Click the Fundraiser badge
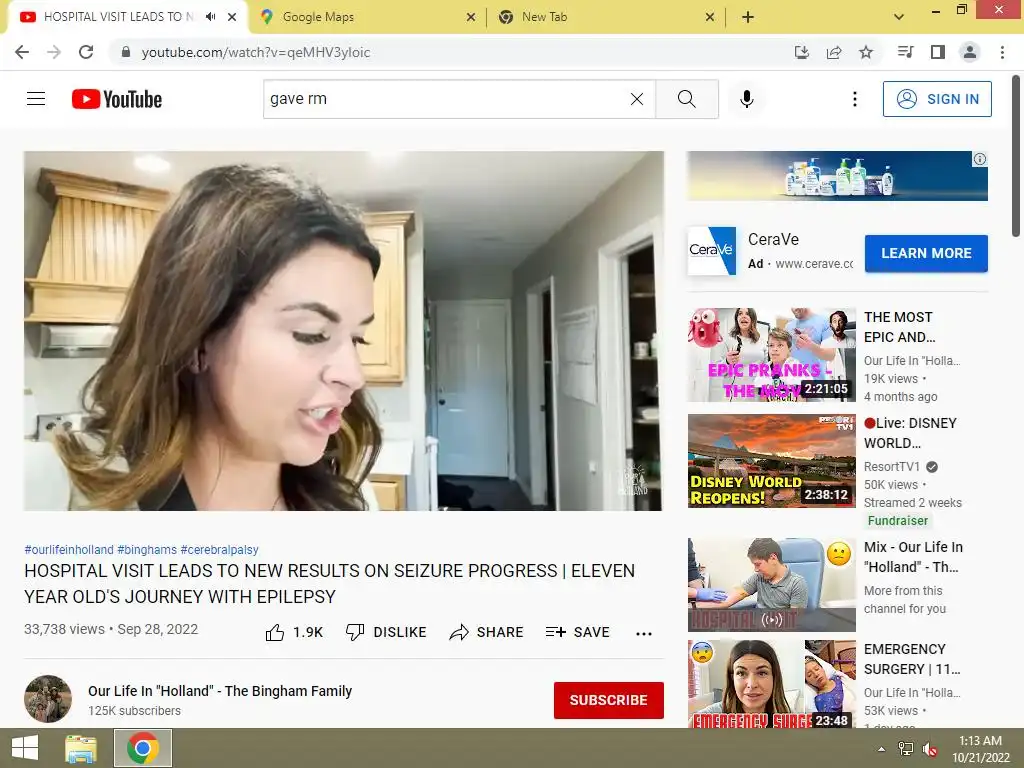 tap(897, 520)
